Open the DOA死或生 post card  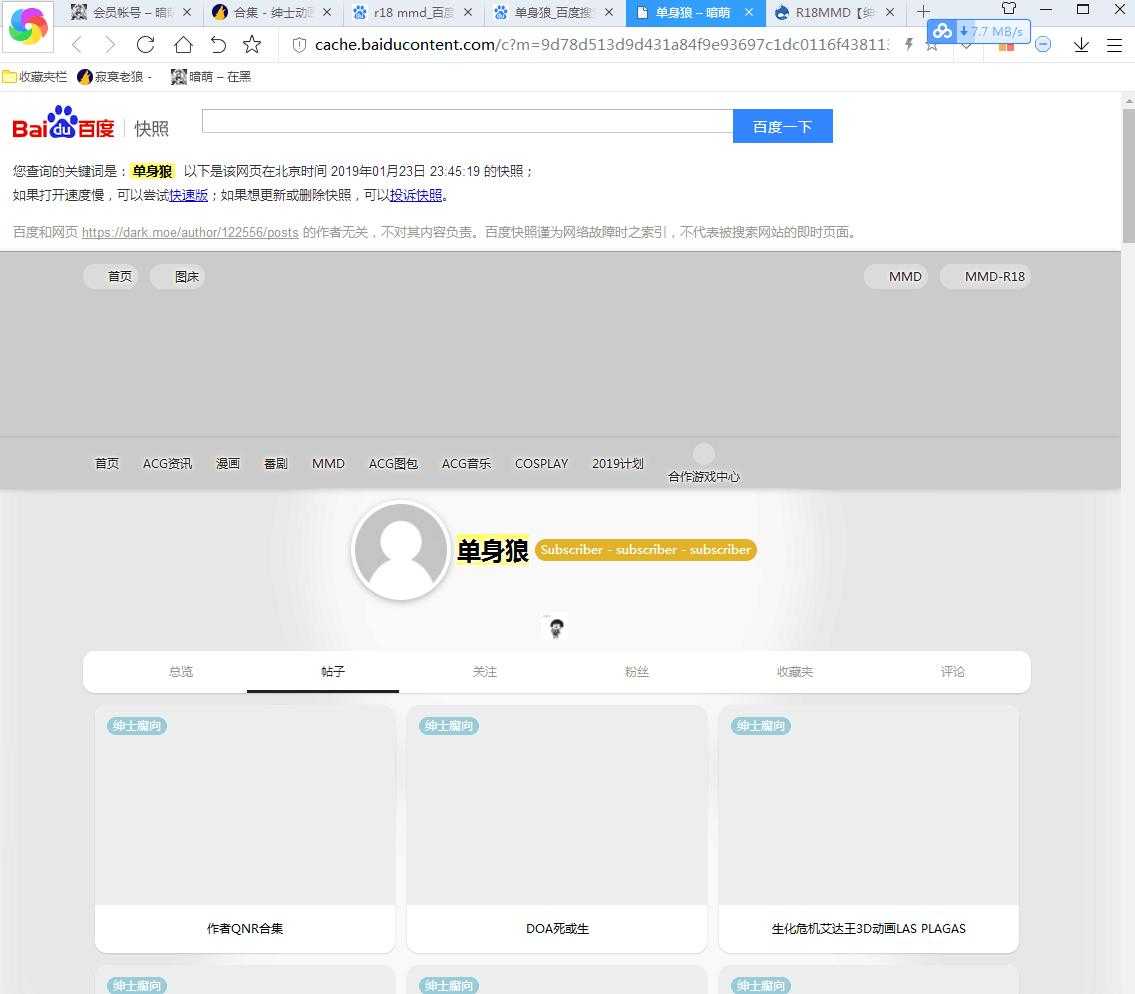click(557, 830)
